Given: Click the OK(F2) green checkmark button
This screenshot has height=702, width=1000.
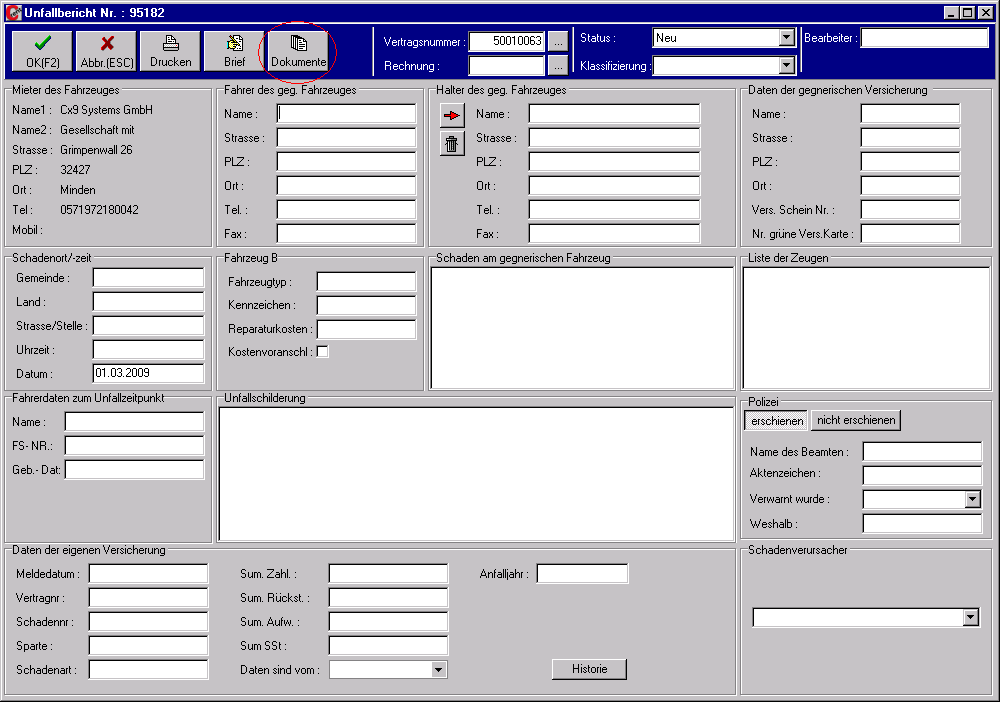Looking at the screenshot, I should pyautogui.click(x=43, y=50).
